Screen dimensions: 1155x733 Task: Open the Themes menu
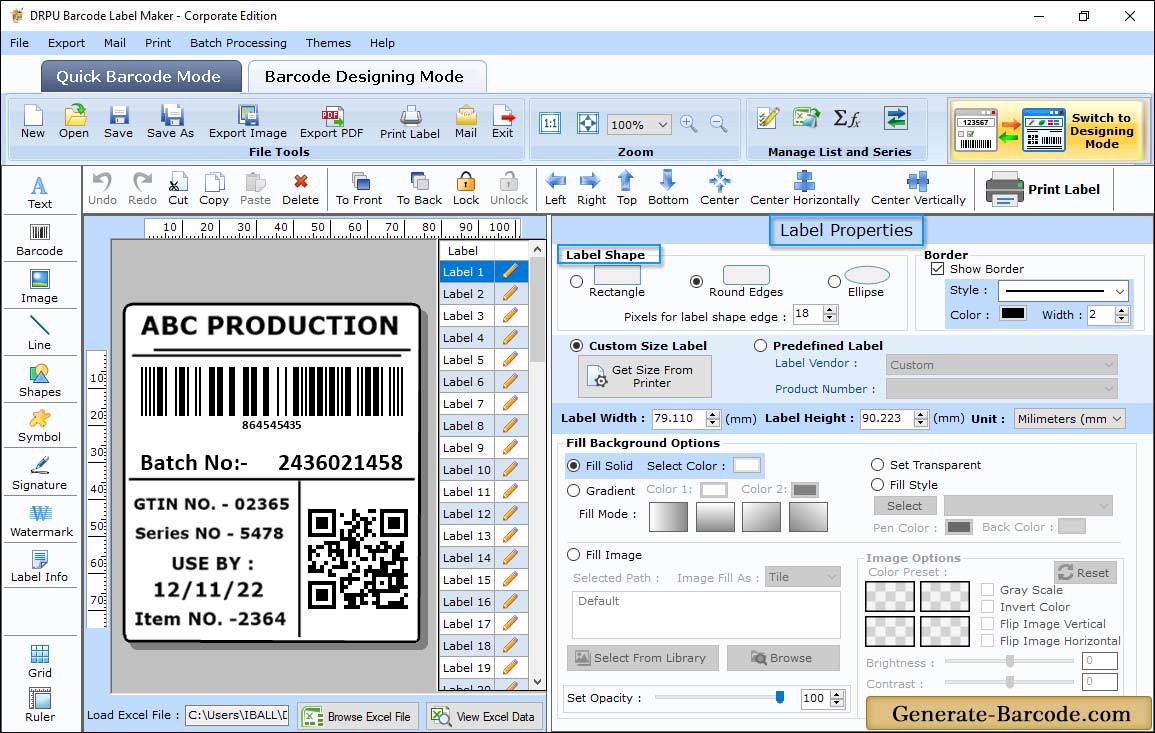coord(328,43)
